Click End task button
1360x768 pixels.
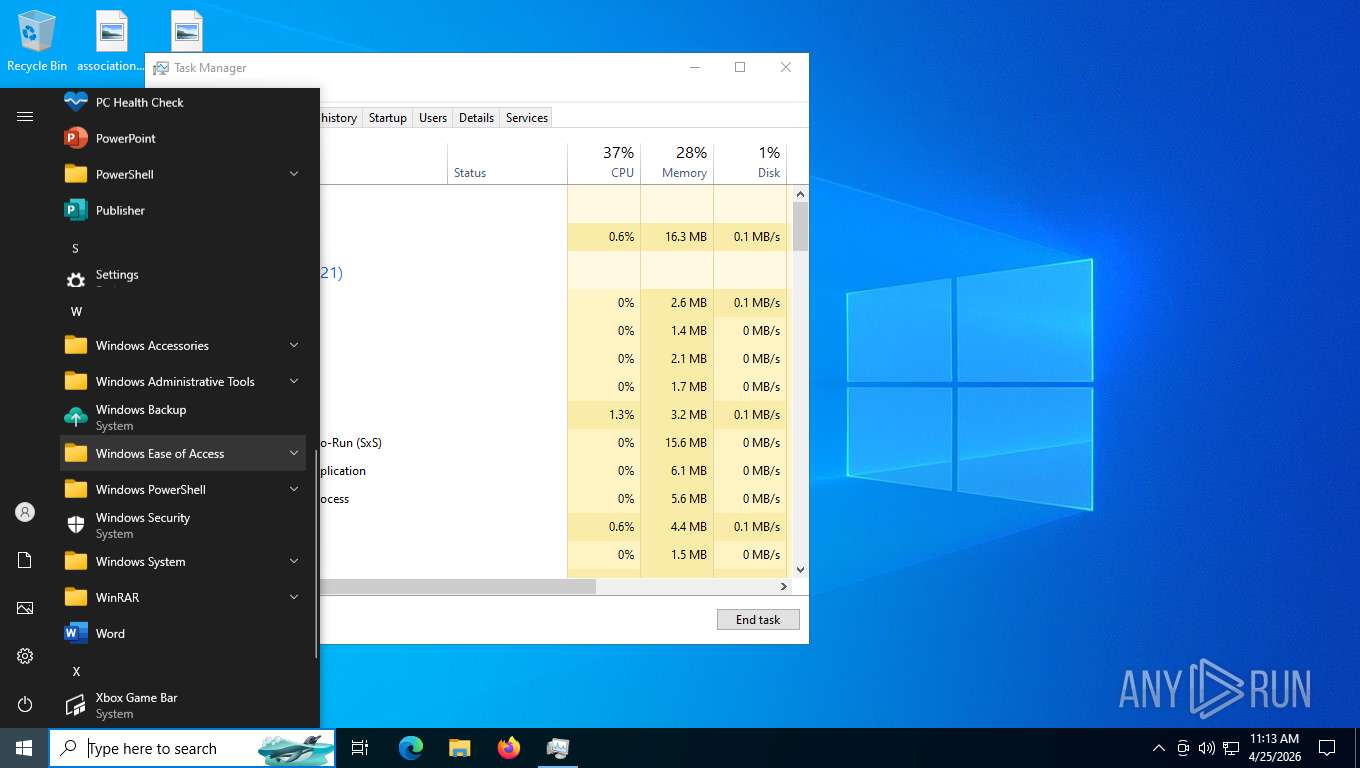pos(758,619)
